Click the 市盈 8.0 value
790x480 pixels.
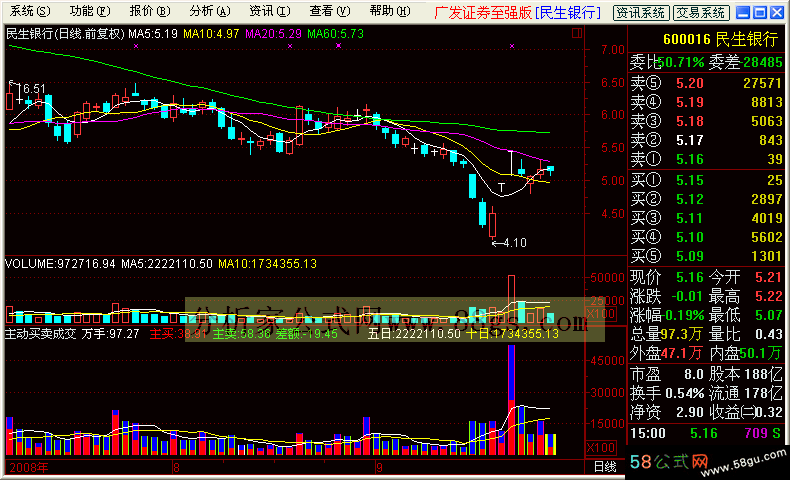pyautogui.click(x=693, y=374)
